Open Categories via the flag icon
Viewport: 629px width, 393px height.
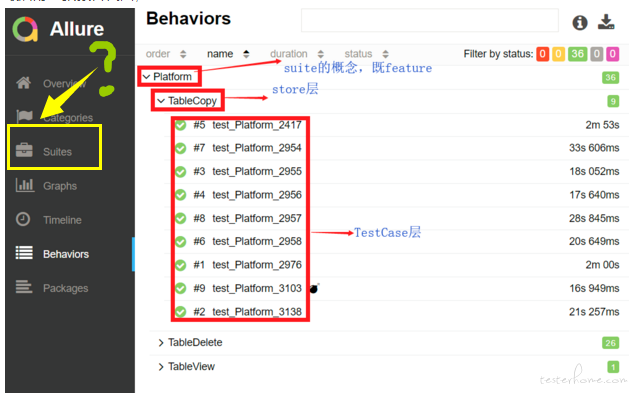pyautogui.click(x=24, y=117)
